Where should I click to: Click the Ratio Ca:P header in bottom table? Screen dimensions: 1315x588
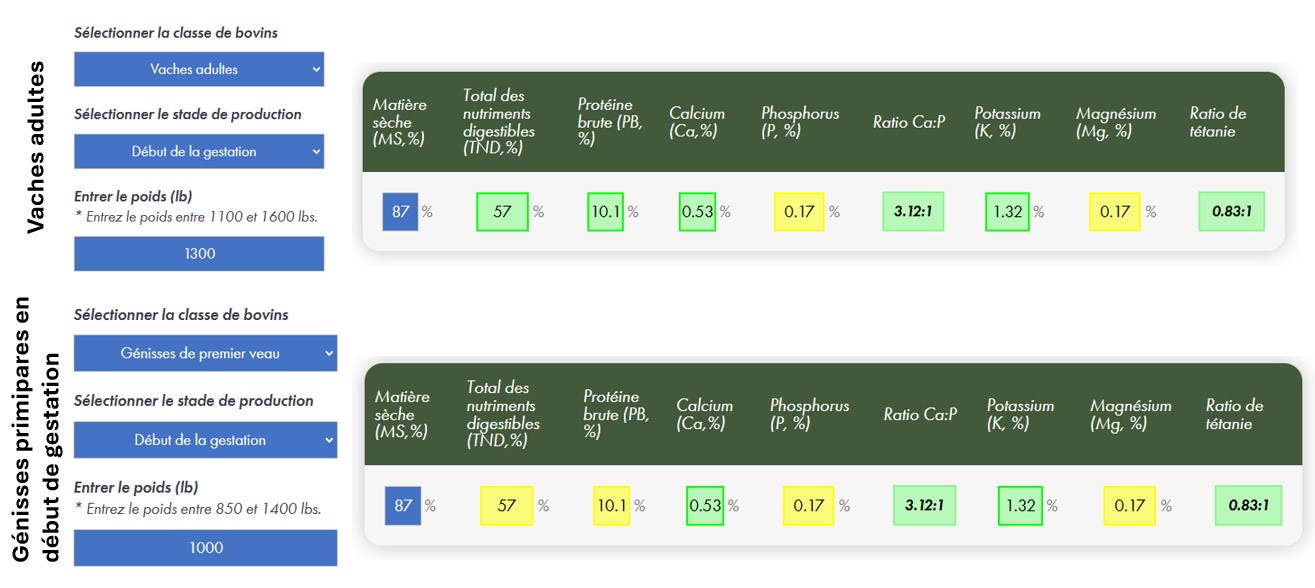(x=920, y=414)
